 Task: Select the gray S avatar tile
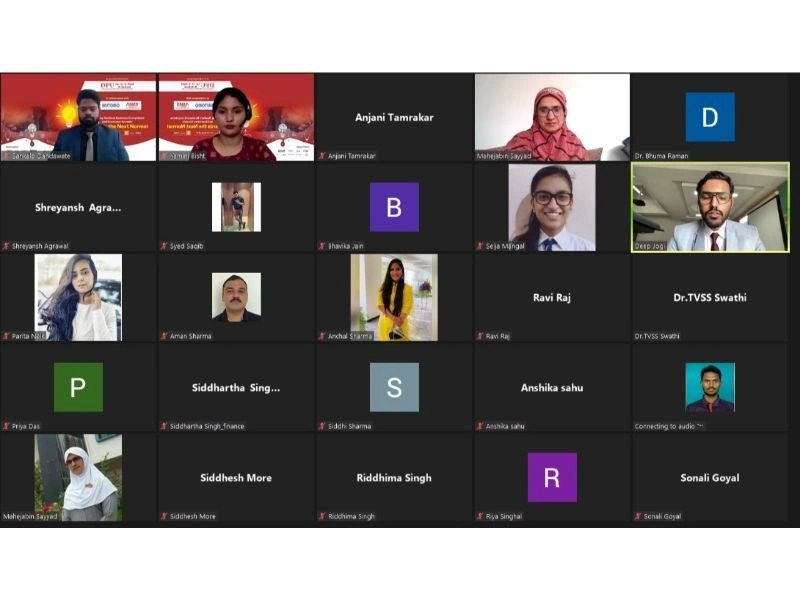click(394, 387)
